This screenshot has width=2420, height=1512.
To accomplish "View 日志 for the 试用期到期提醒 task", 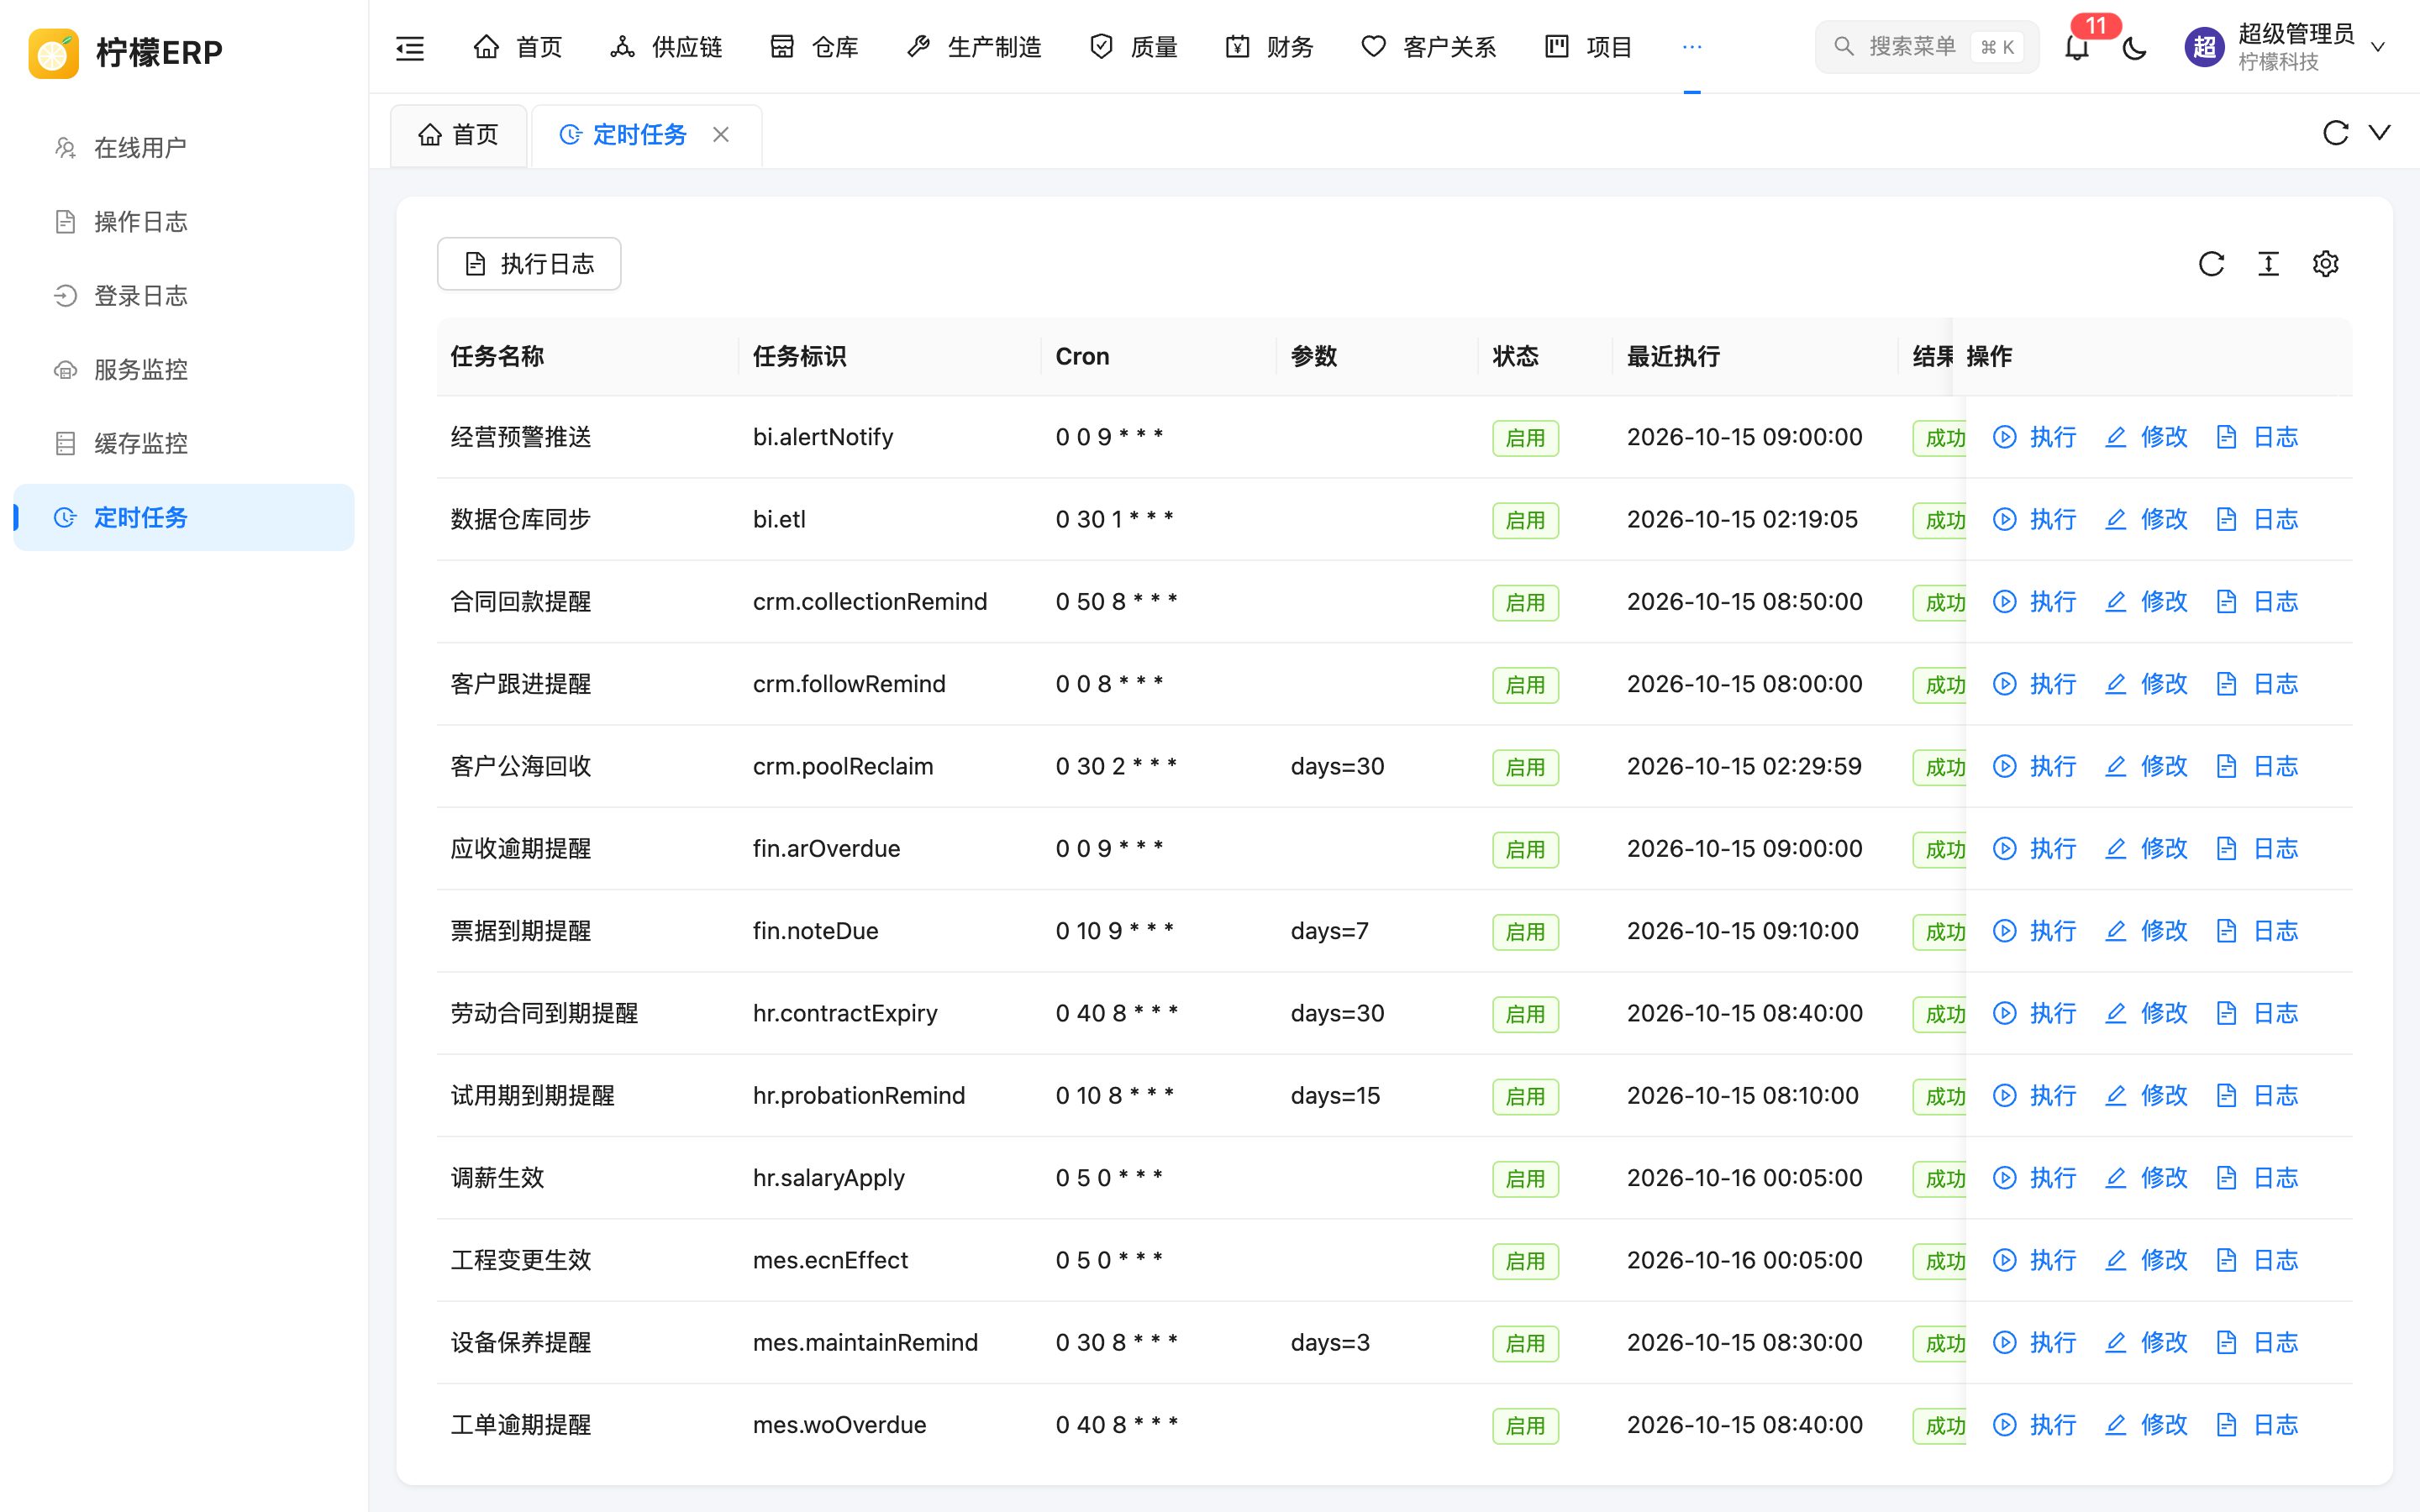I will (2257, 1095).
